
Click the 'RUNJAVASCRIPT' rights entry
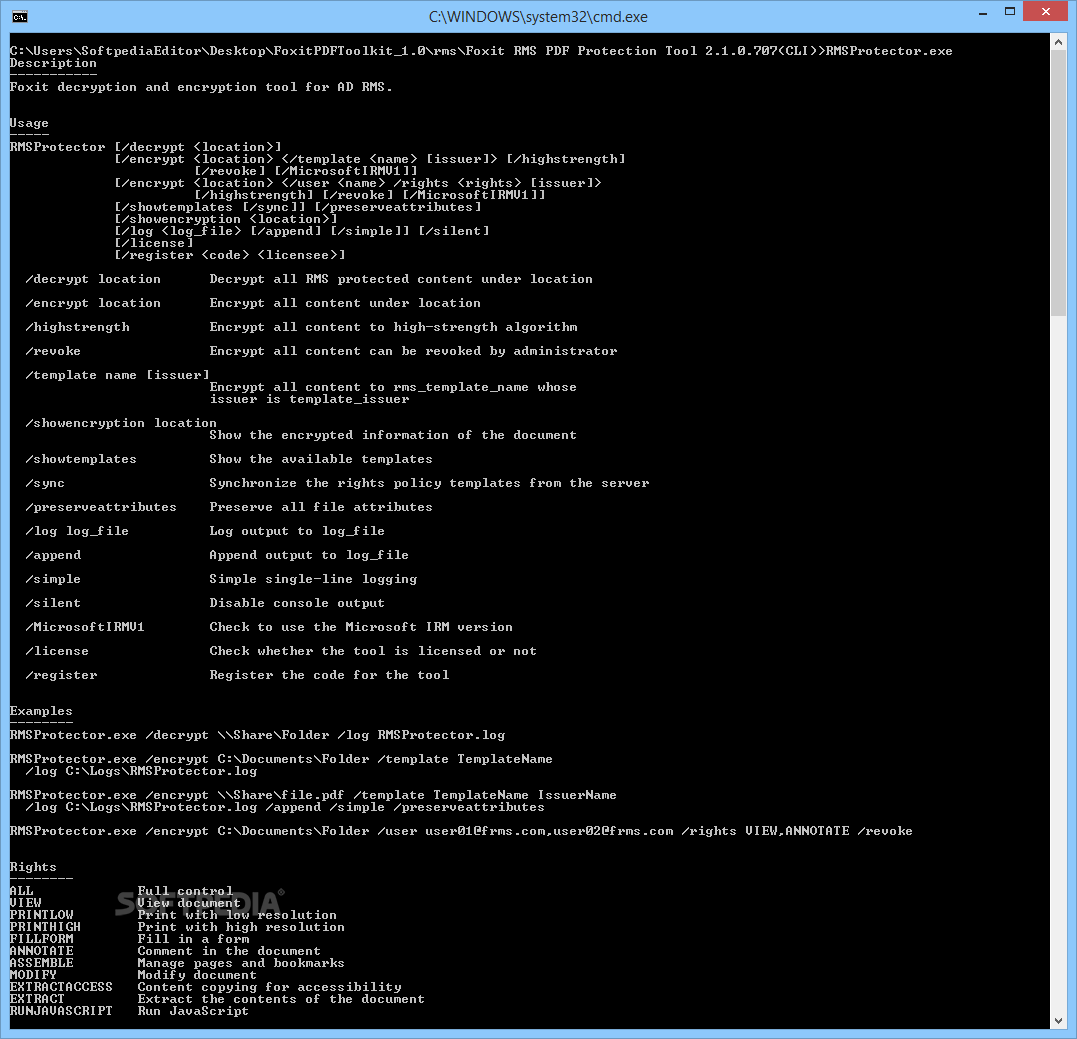[x=61, y=1011]
